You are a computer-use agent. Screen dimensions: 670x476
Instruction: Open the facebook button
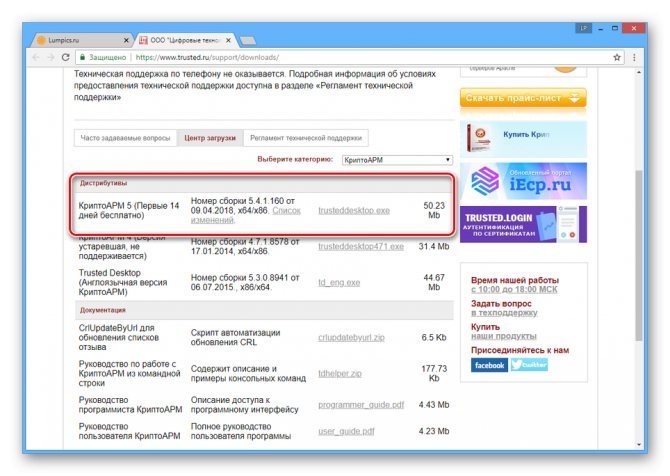(489, 365)
